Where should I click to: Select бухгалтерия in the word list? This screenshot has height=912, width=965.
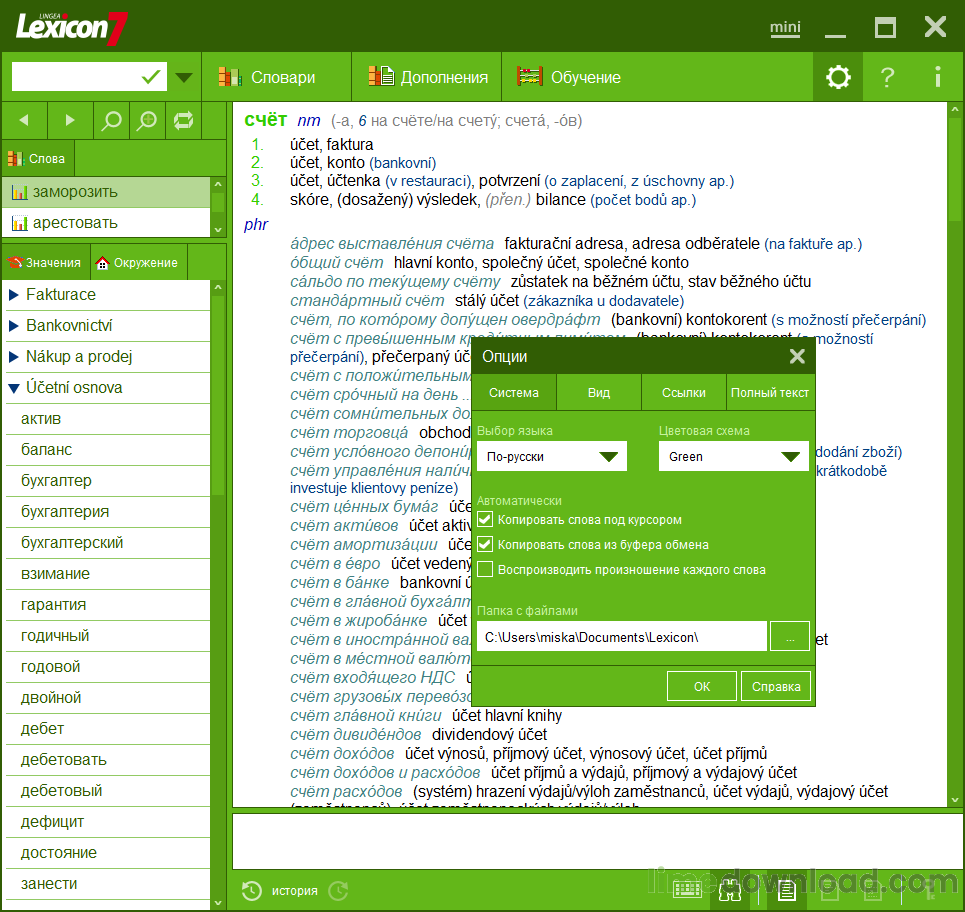click(x=65, y=512)
